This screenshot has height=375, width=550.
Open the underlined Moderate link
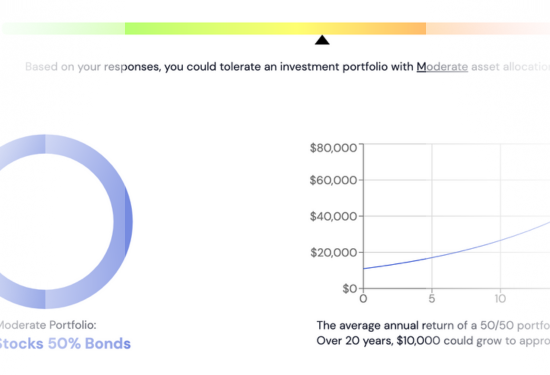[x=442, y=67]
